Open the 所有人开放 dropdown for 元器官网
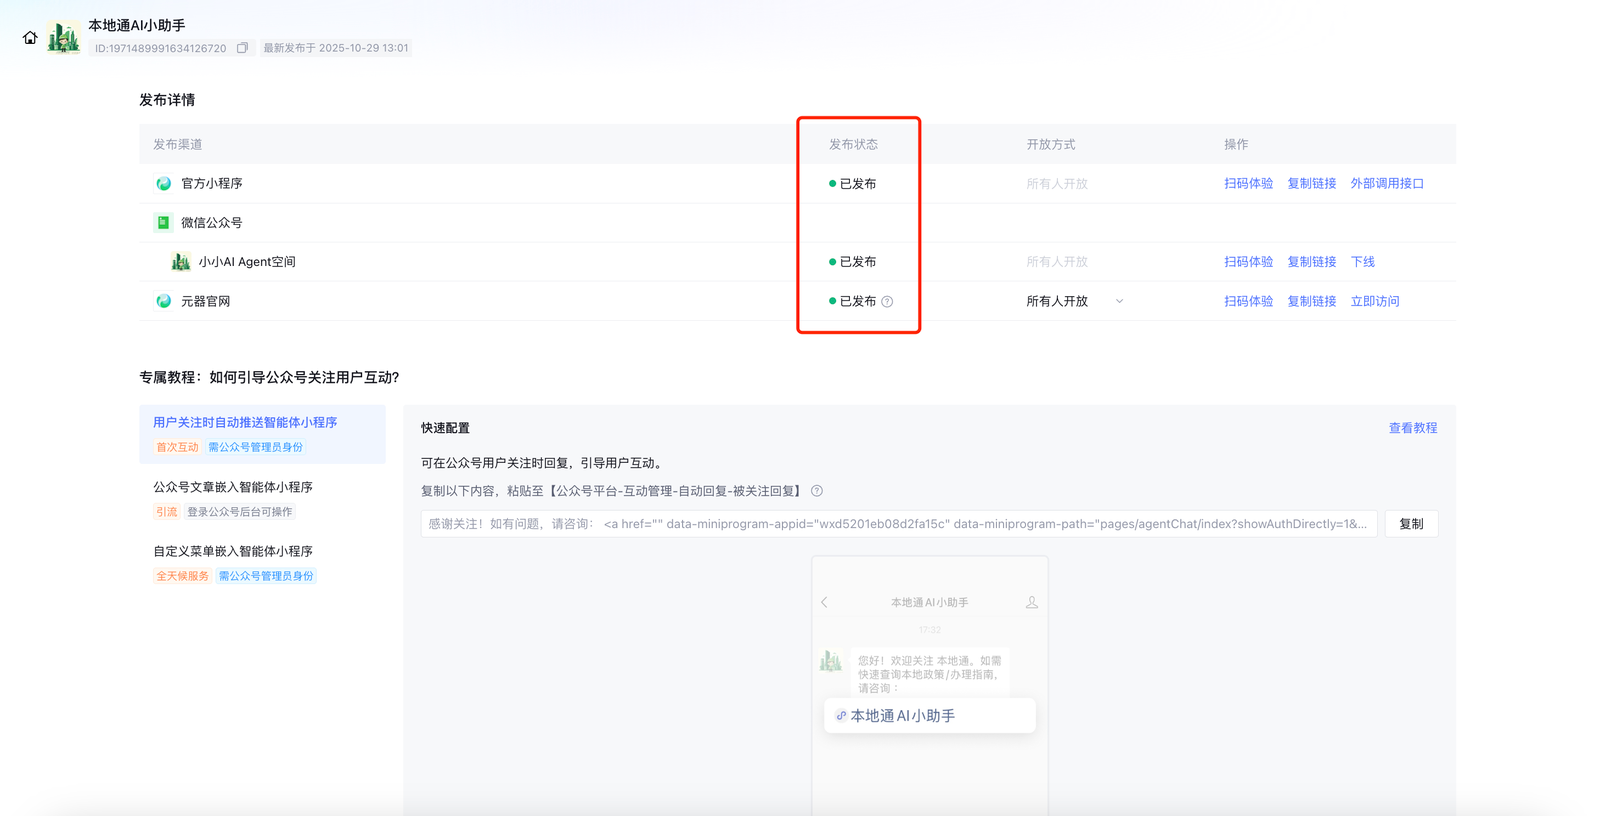The width and height of the screenshot is (1600, 816). tap(1119, 301)
